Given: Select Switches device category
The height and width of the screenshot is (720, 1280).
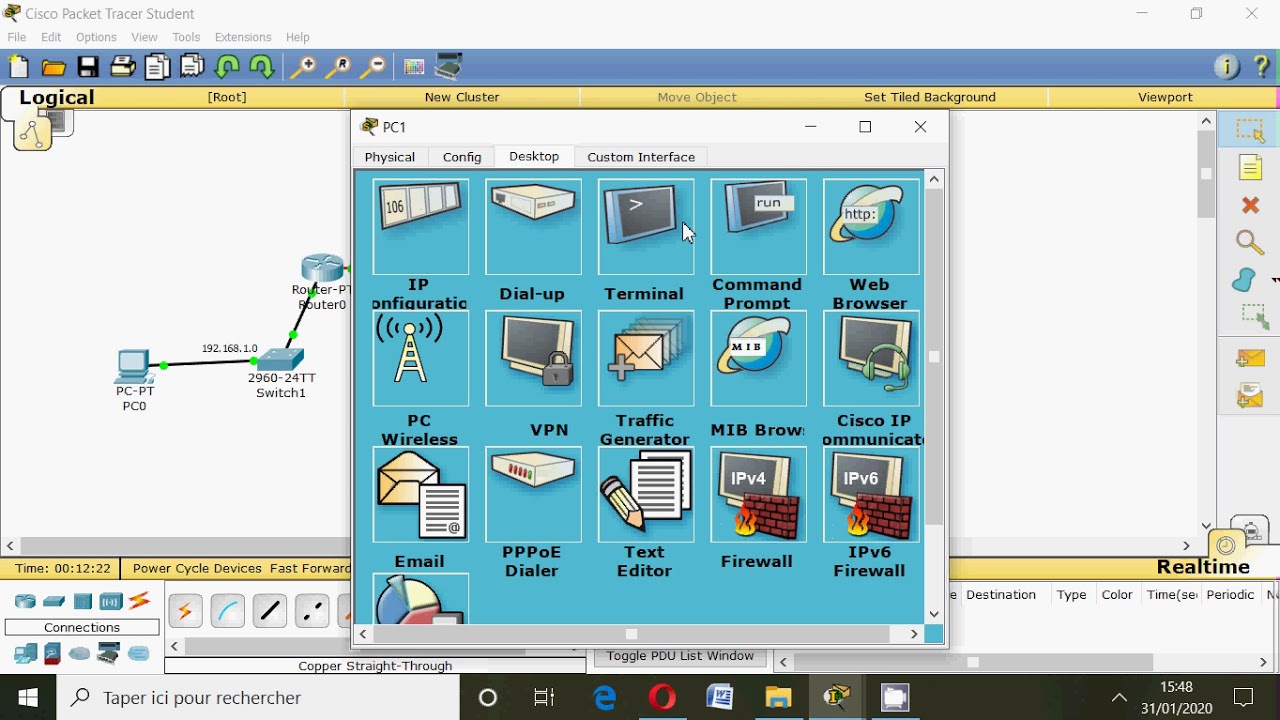Looking at the screenshot, I should coord(54,601).
